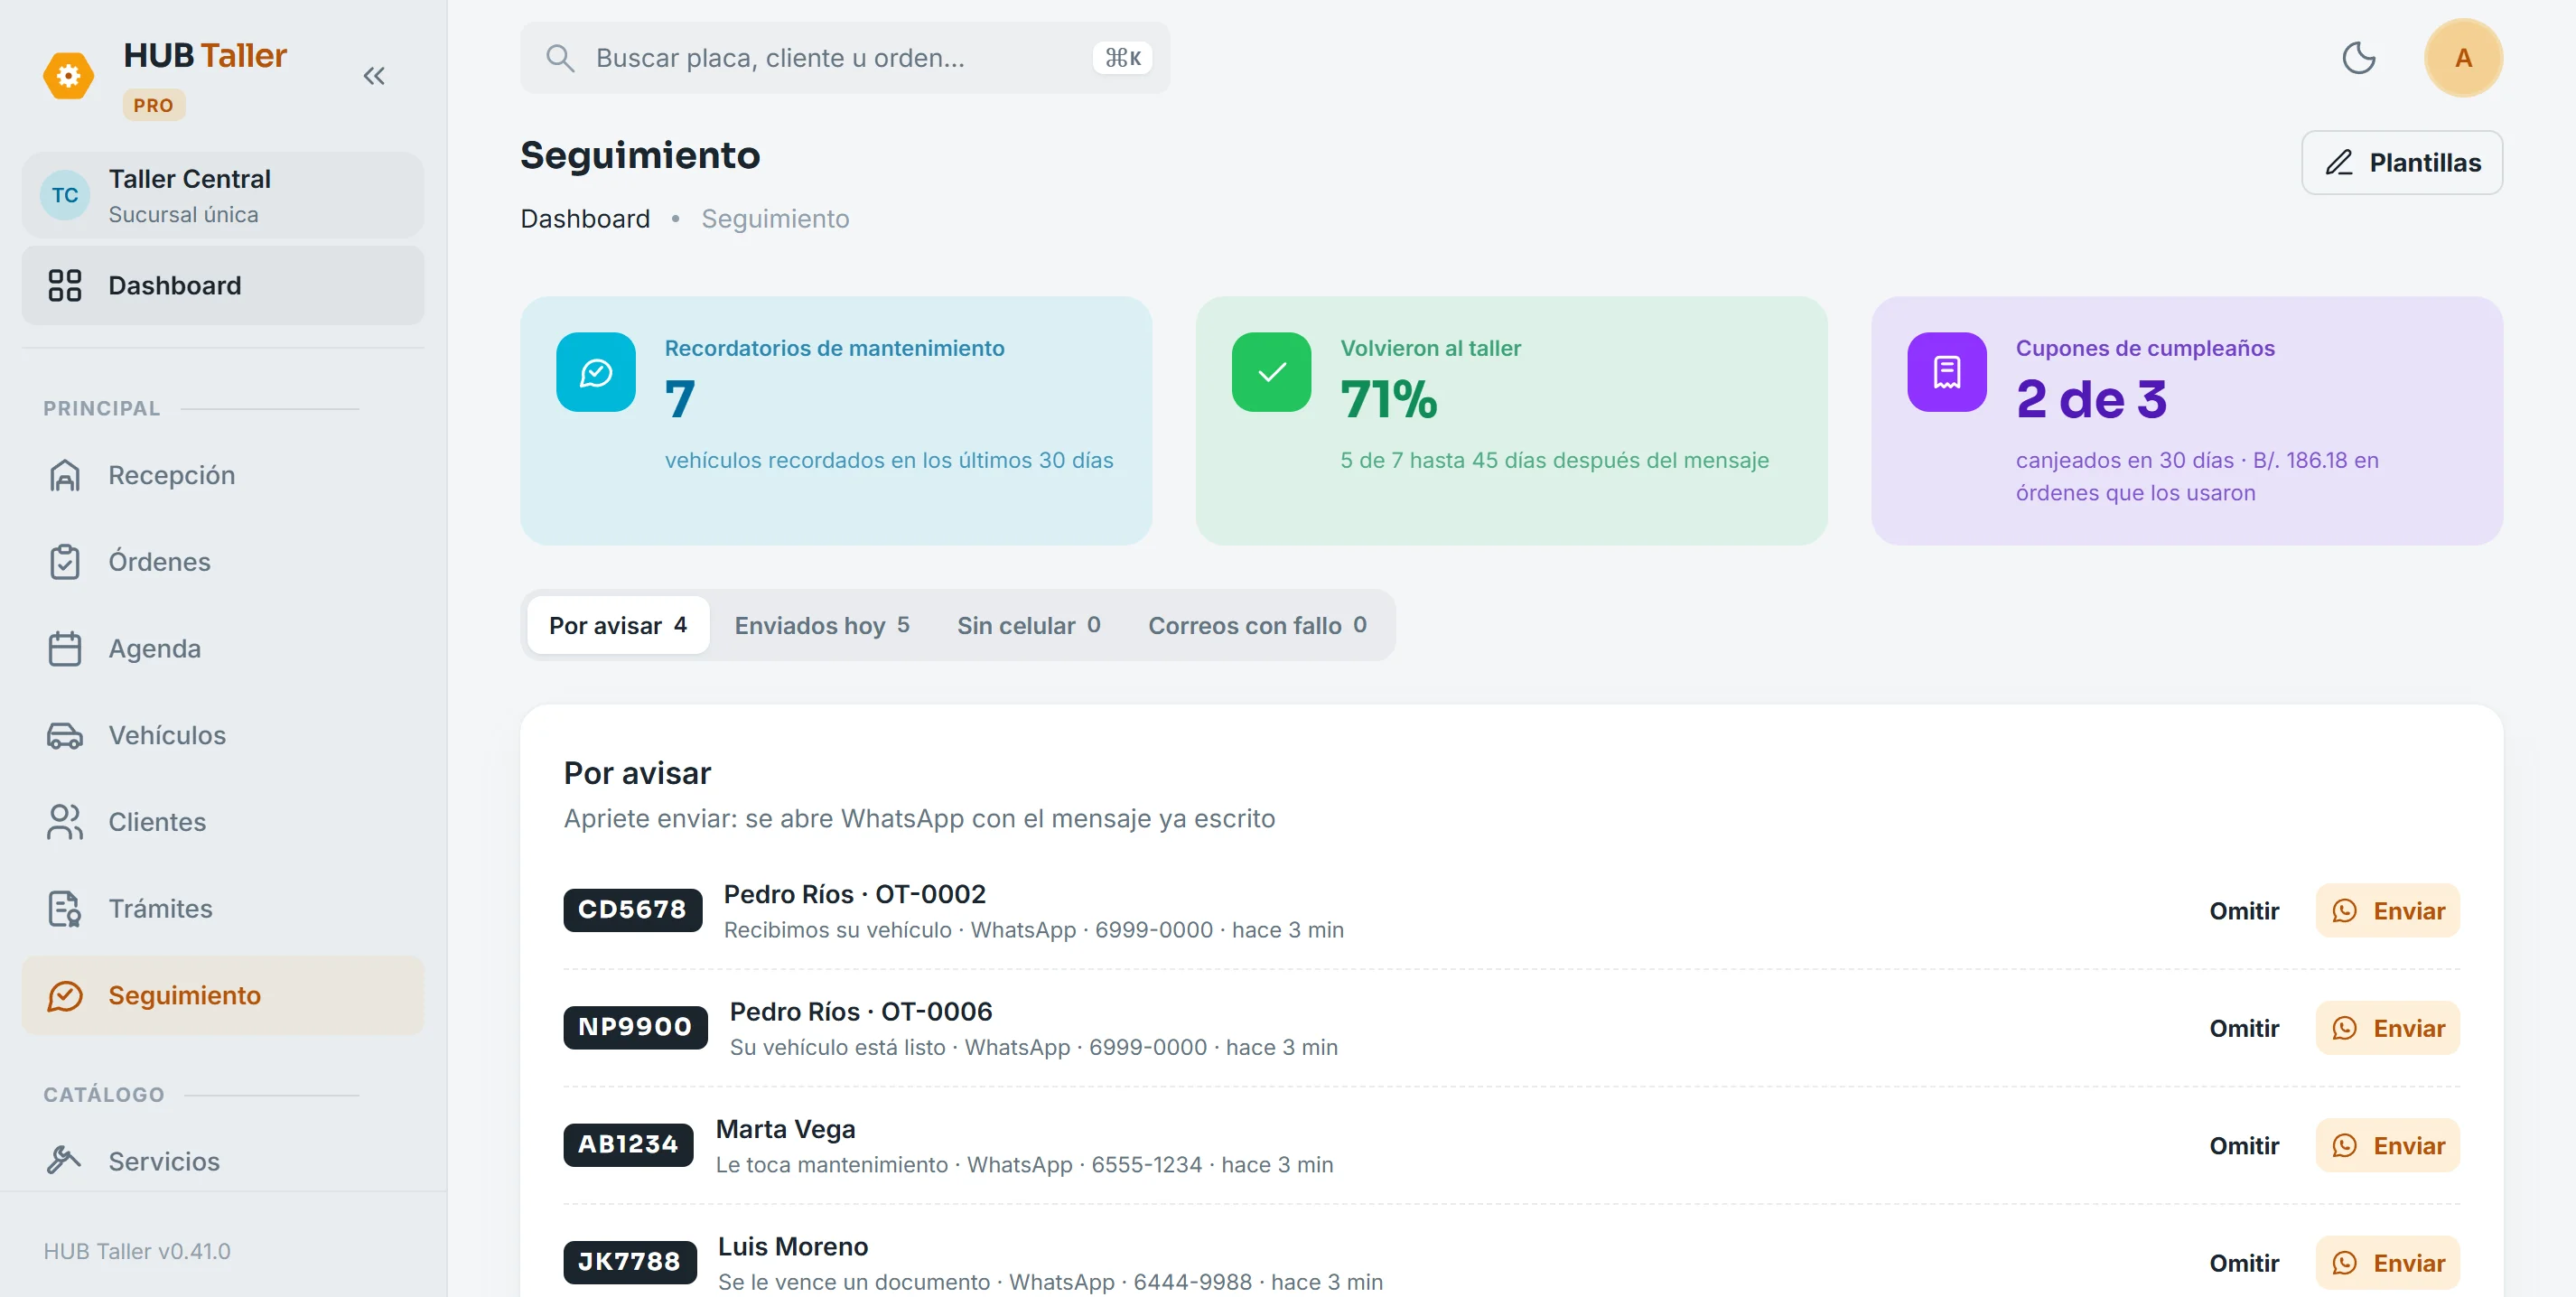Screen dimensions: 2576x1297
Task: Click plate badge CD5678
Action: tap(632, 910)
